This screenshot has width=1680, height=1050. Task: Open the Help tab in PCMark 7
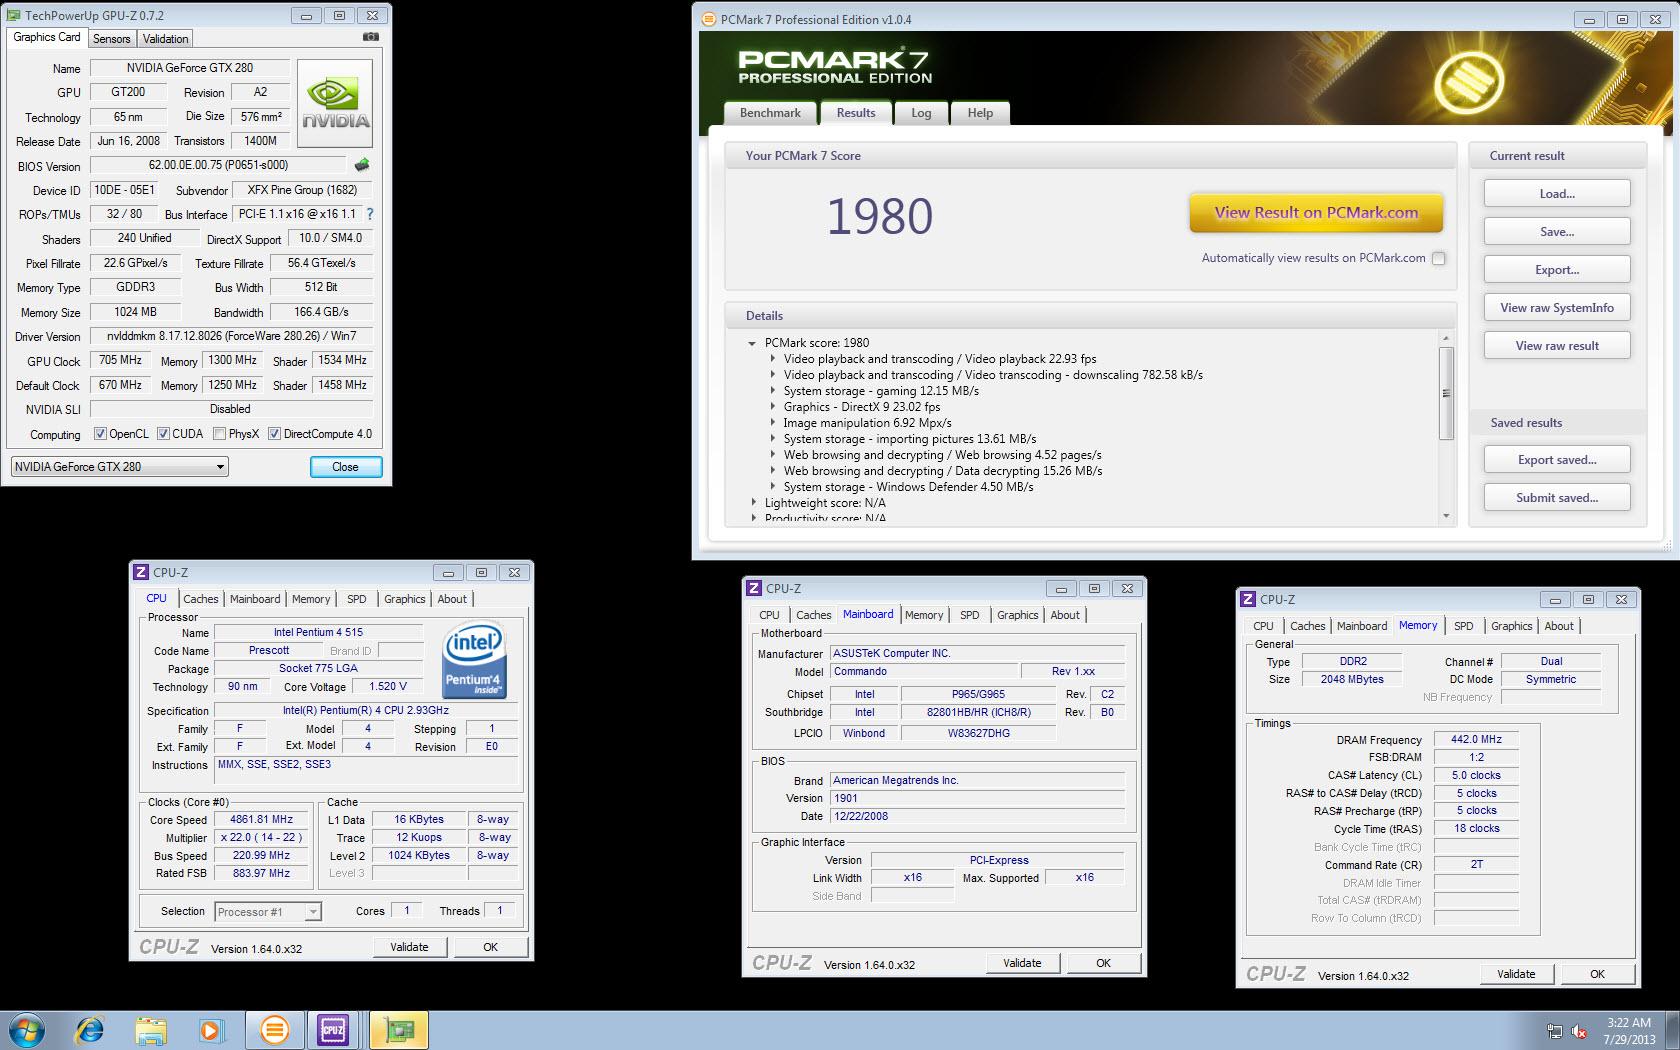(x=980, y=113)
